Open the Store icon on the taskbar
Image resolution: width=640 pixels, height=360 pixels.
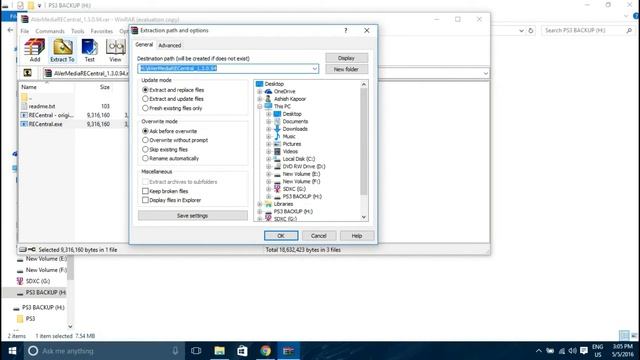click(x=242, y=351)
